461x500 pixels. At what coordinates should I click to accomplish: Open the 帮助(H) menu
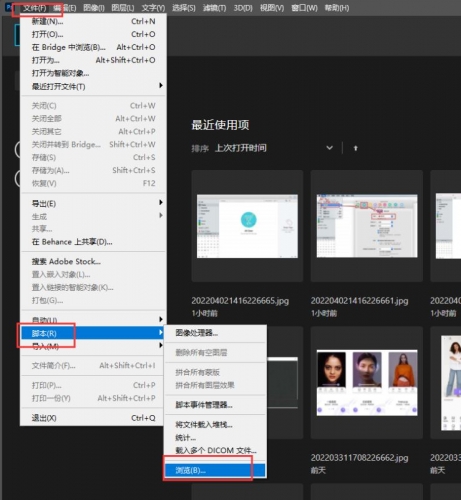tap(337, 8)
